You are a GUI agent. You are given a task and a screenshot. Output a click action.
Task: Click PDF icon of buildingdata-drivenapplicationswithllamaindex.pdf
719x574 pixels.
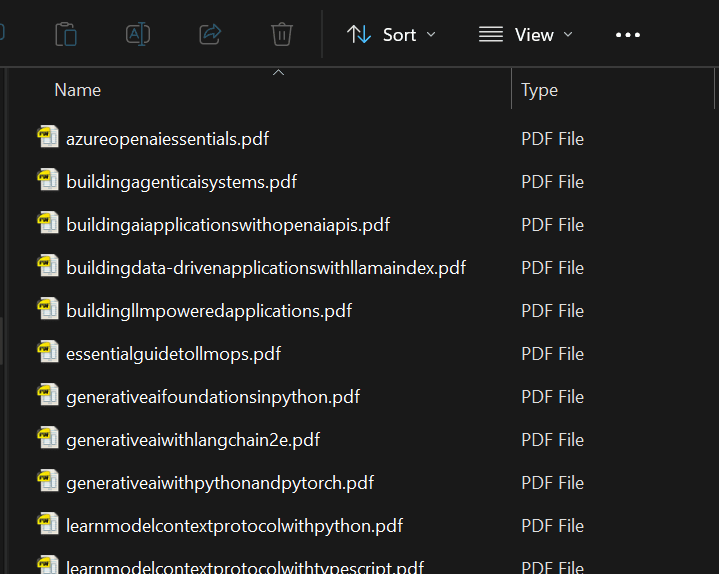tap(48, 266)
